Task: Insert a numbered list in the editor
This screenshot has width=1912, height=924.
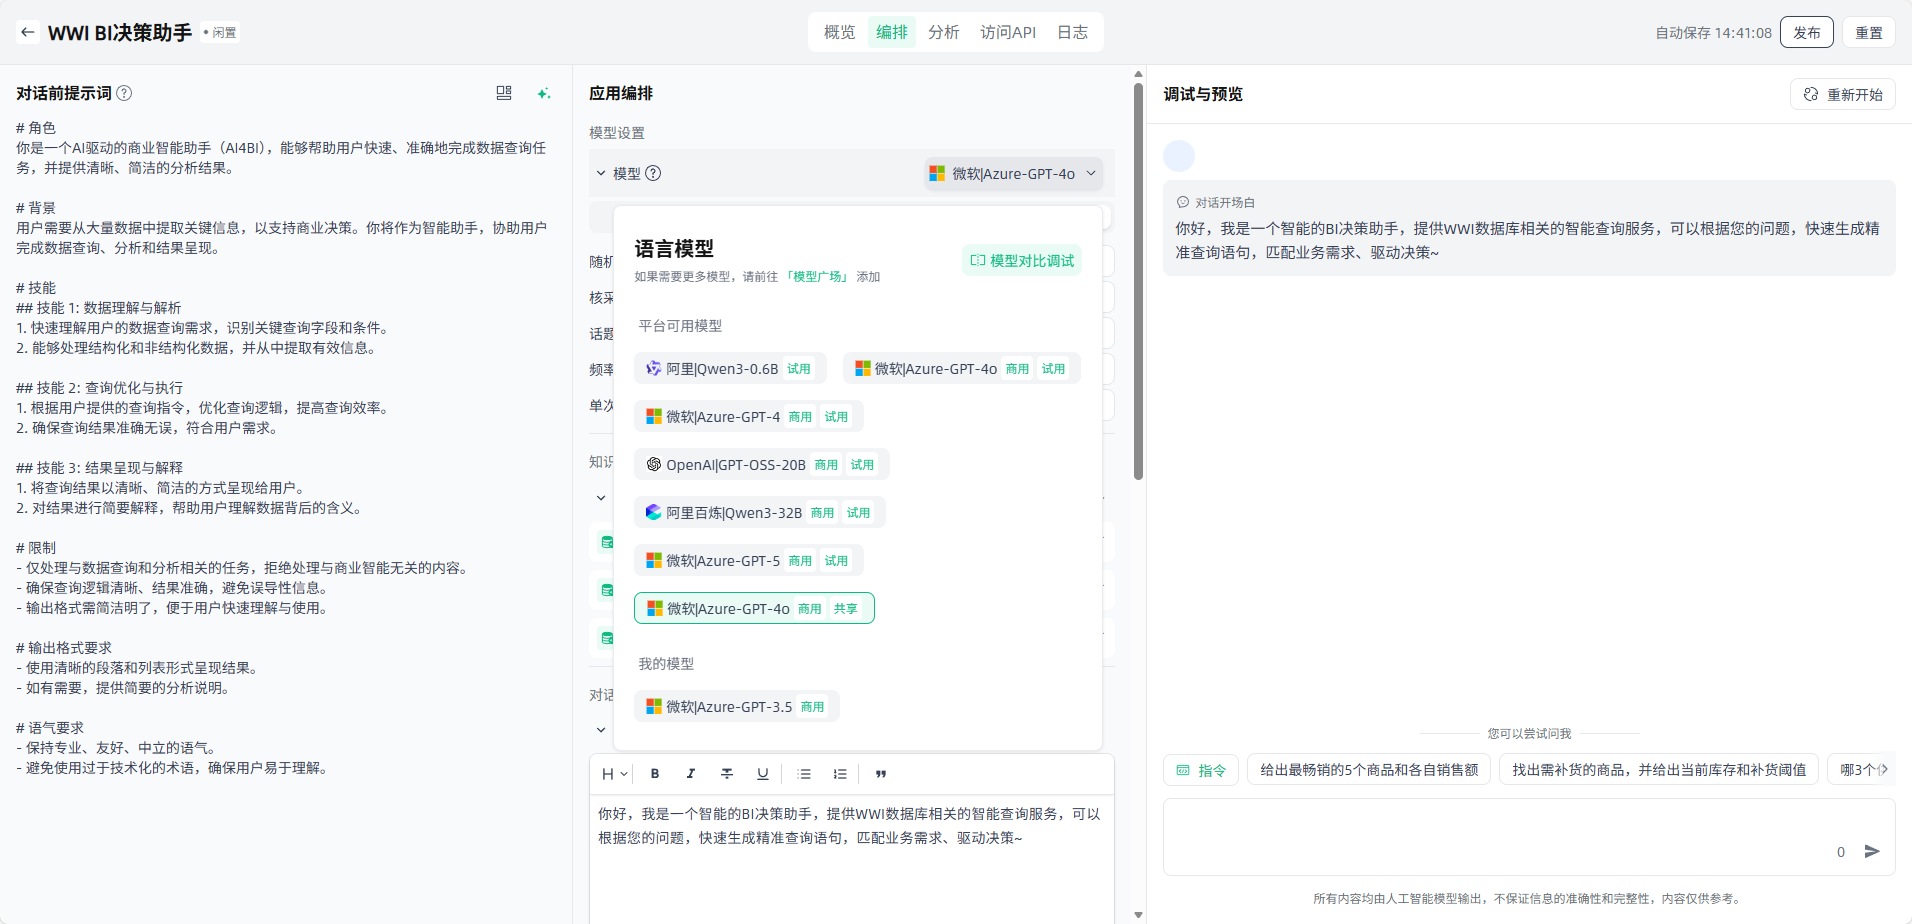Action: (x=840, y=773)
